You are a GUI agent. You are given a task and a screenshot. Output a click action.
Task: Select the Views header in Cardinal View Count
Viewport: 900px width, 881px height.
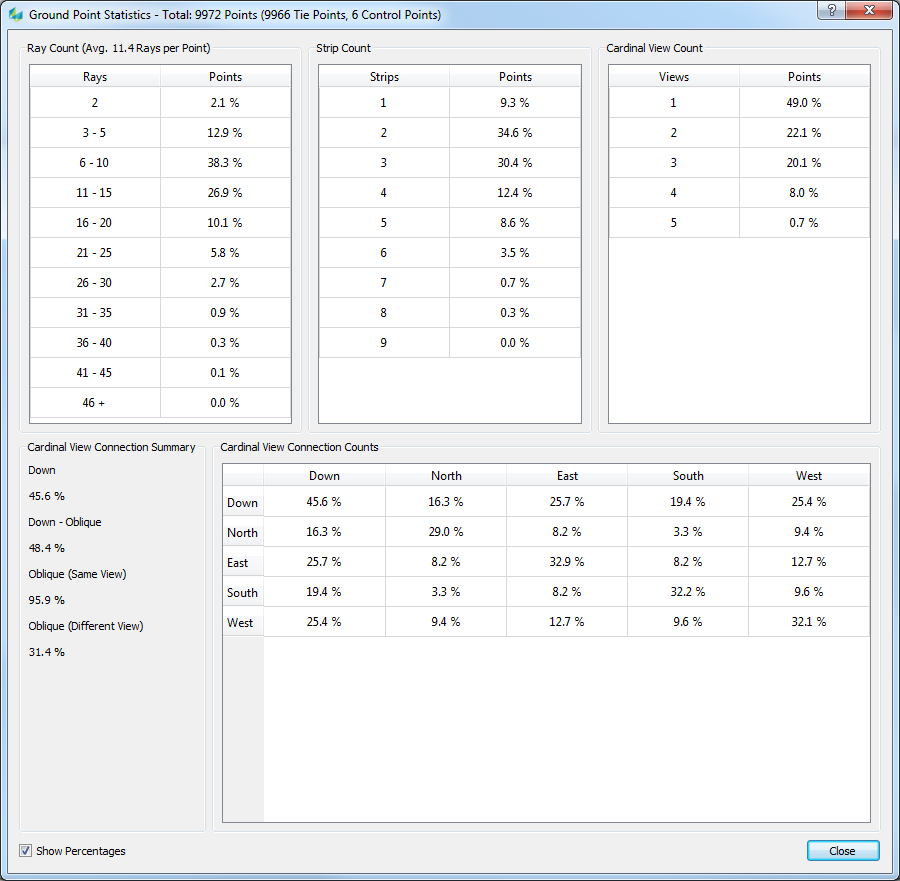coord(673,77)
